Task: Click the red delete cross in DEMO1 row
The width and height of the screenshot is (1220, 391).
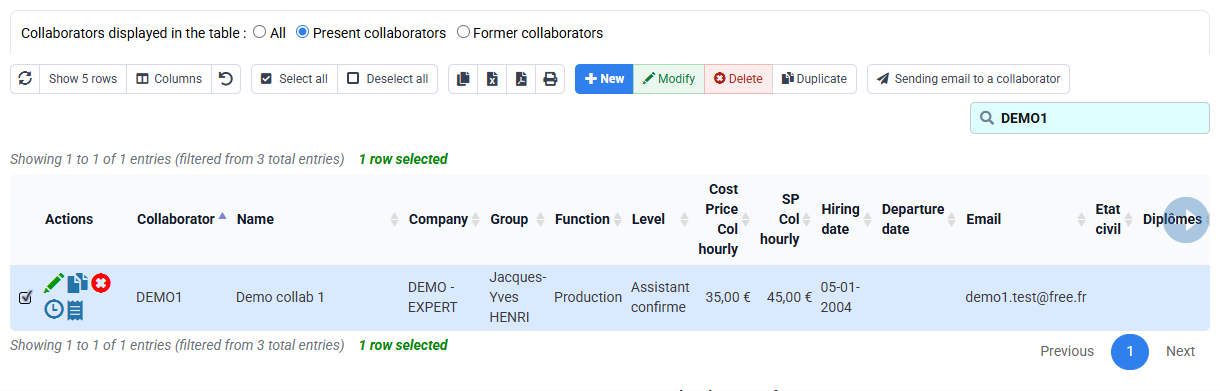Action: click(x=101, y=283)
